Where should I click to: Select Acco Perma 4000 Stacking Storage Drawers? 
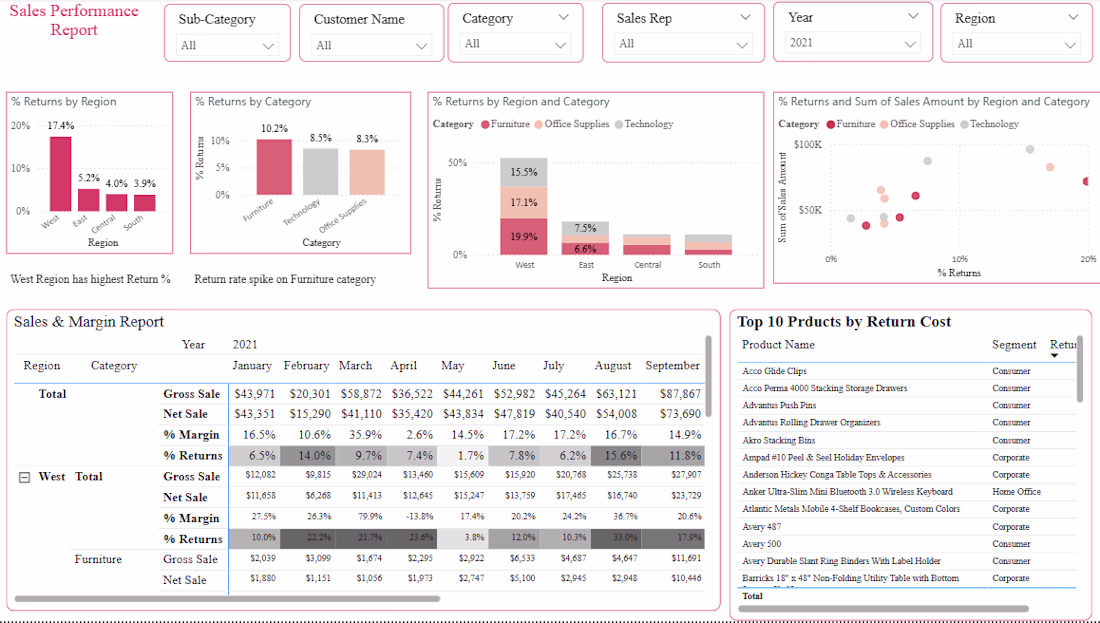tap(907, 389)
